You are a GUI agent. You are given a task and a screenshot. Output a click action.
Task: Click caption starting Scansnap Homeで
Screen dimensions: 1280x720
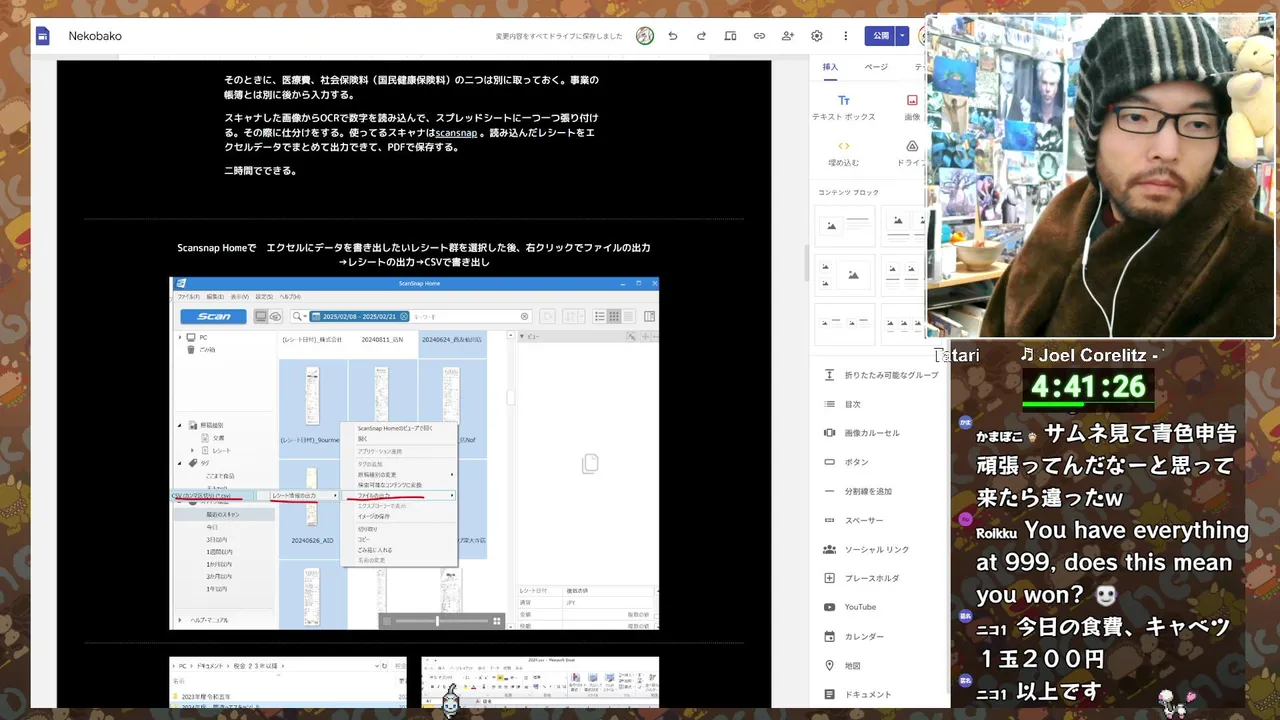(414, 255)
